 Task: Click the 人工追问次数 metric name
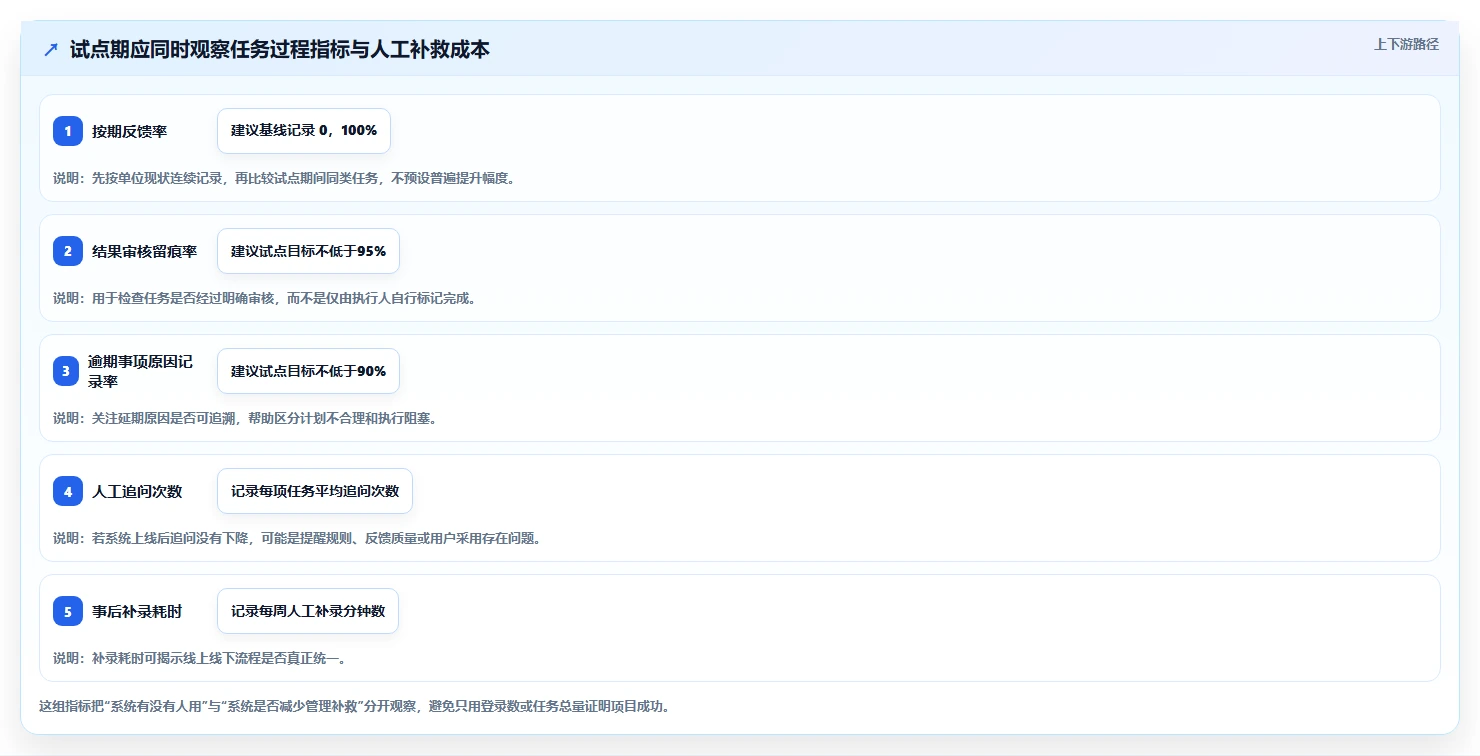point(137,491)
